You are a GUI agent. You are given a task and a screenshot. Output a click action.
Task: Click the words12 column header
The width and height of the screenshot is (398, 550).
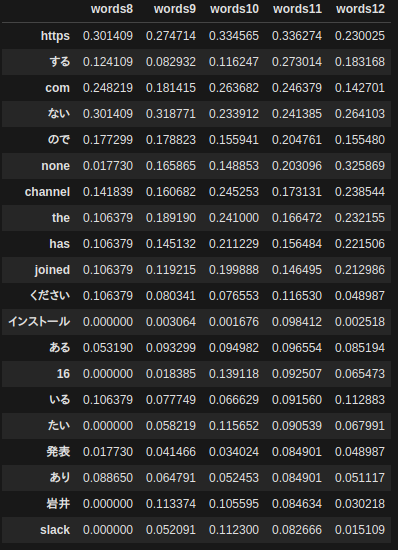click(360, 9)
